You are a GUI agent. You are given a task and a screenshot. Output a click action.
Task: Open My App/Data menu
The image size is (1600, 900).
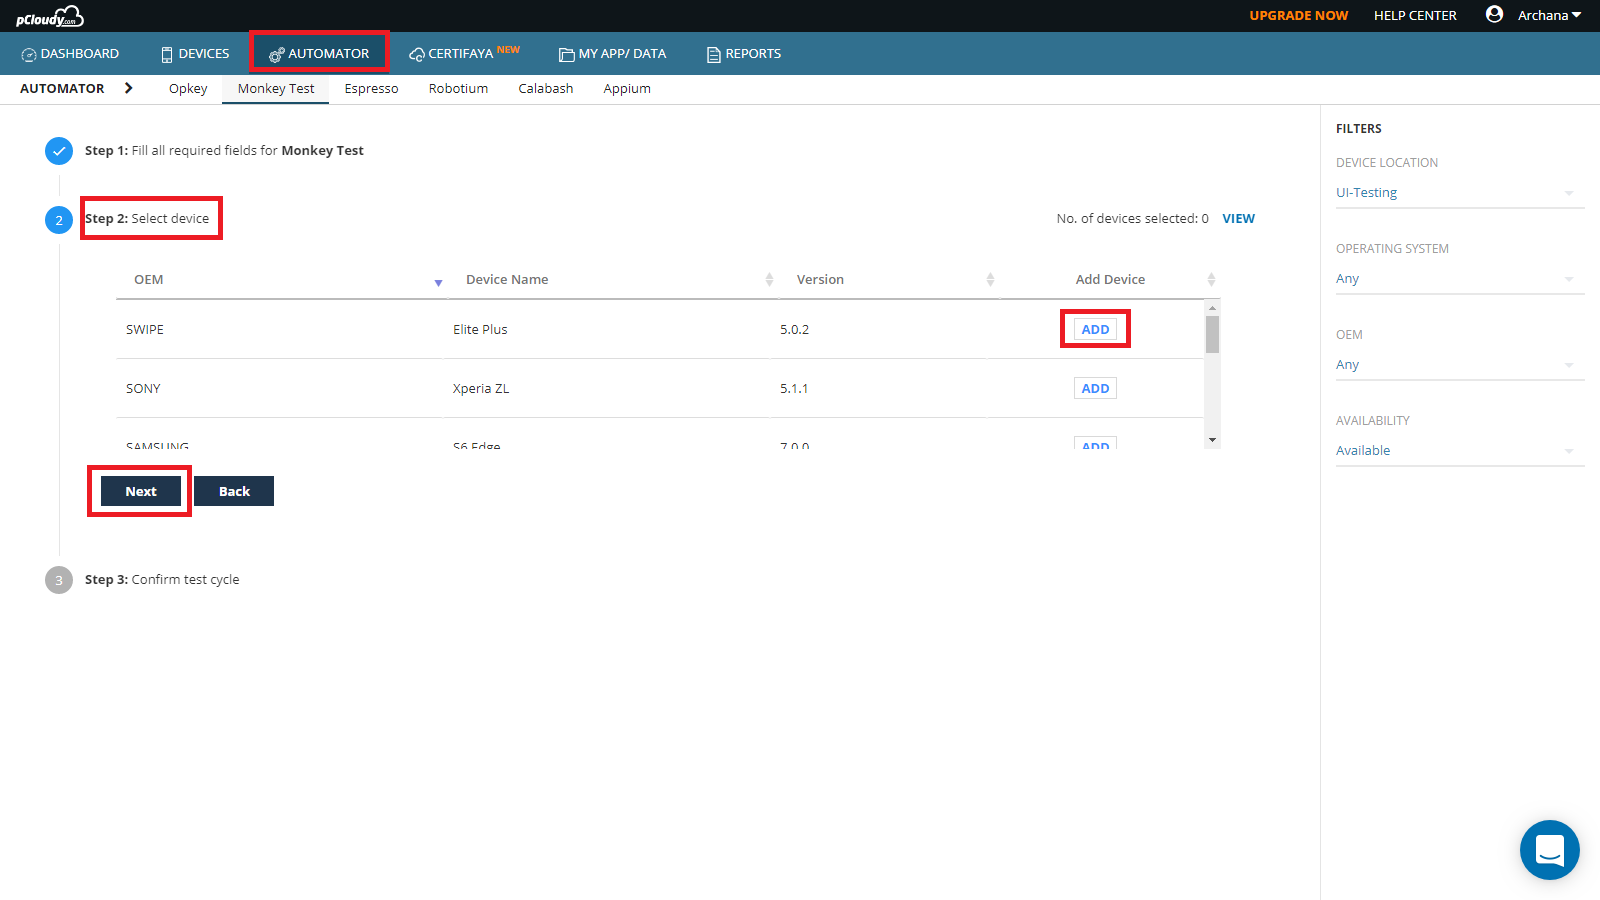613,54
